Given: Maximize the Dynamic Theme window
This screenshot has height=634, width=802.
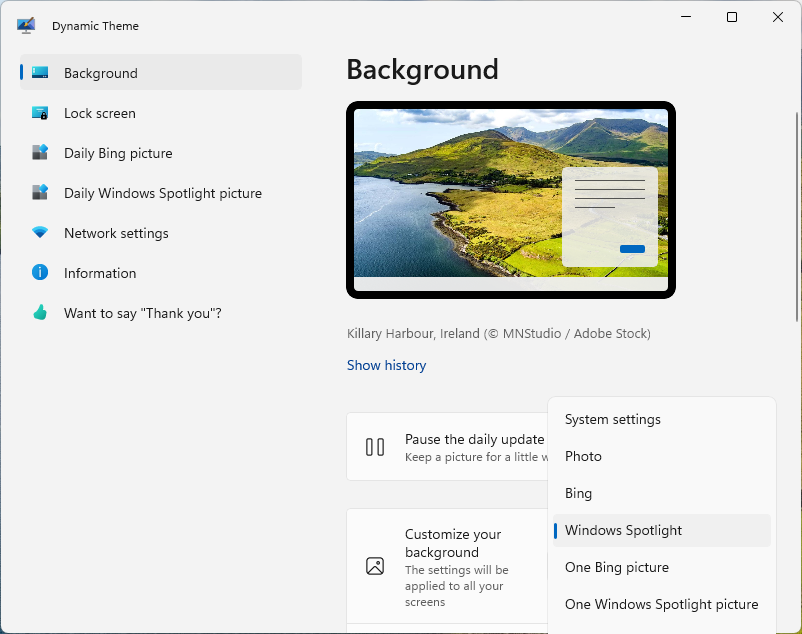Looking at the screenshot, I should click(x=732, y=17).
